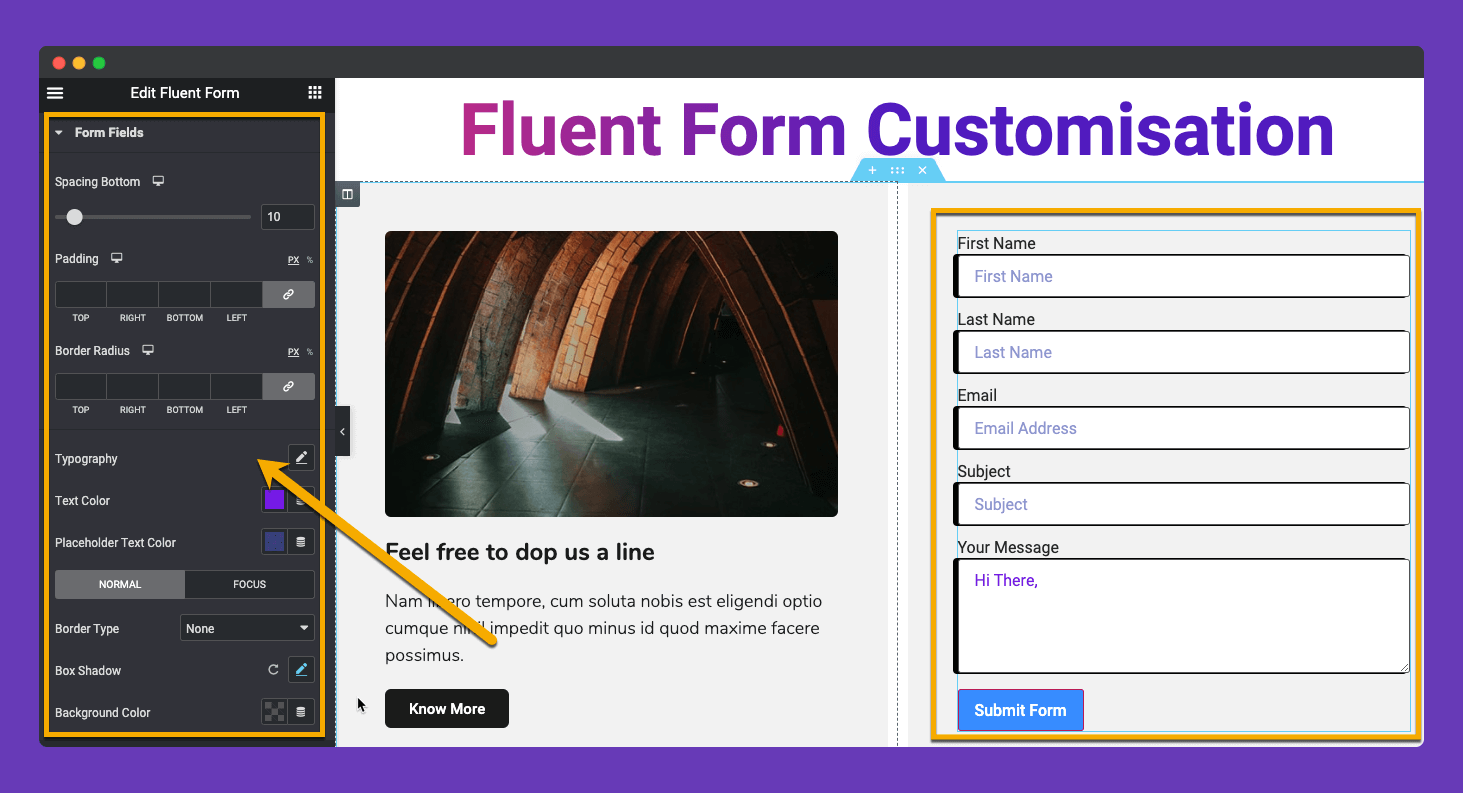Click the 'Nam libero tempore' paragraph text

tap(604, 628)
